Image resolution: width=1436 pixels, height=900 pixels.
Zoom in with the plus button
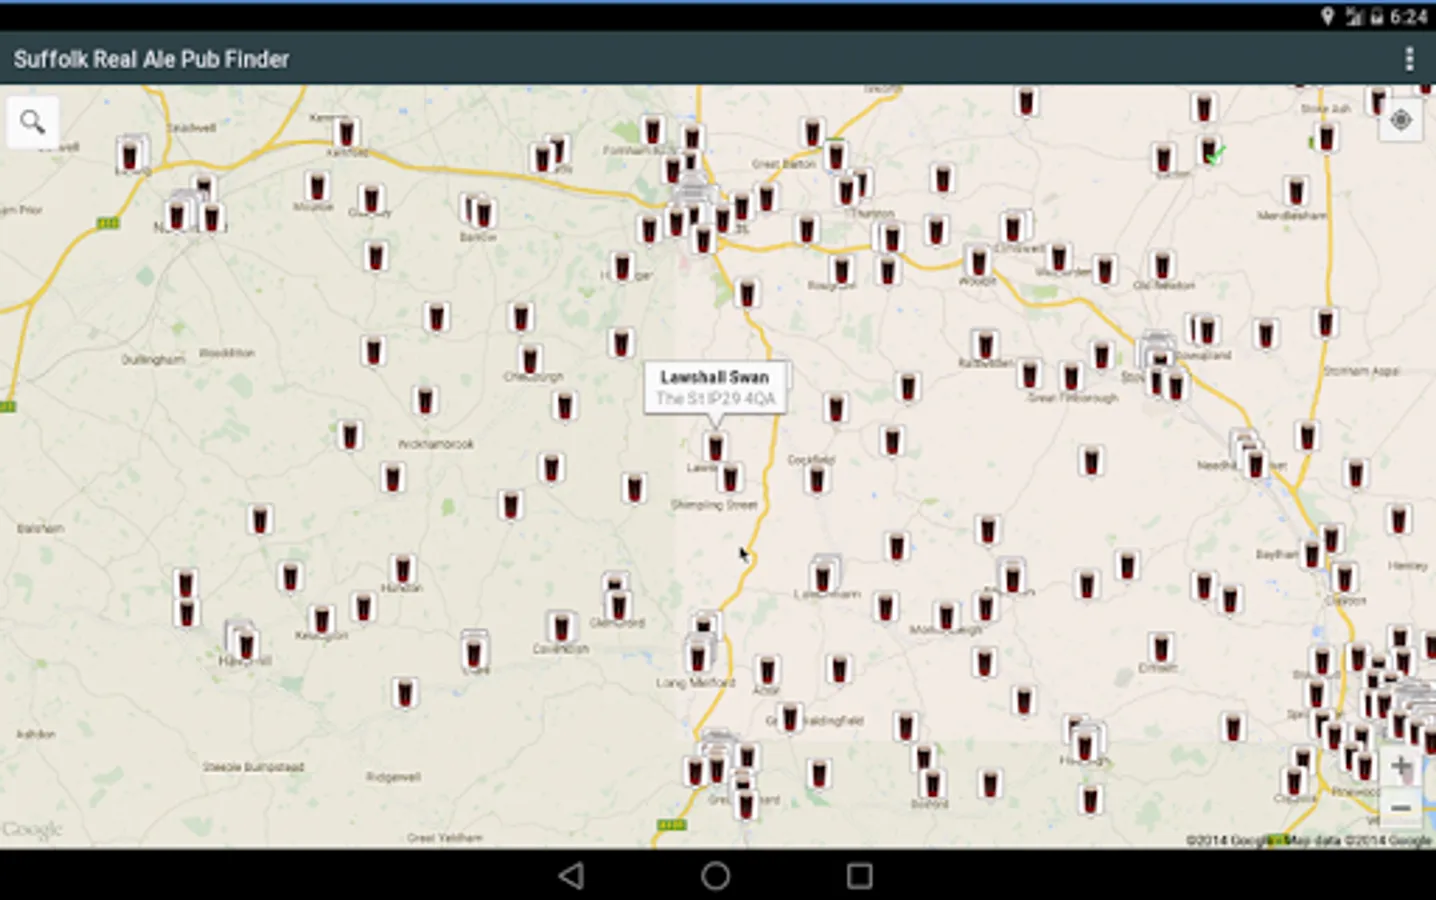[1401, 767]
